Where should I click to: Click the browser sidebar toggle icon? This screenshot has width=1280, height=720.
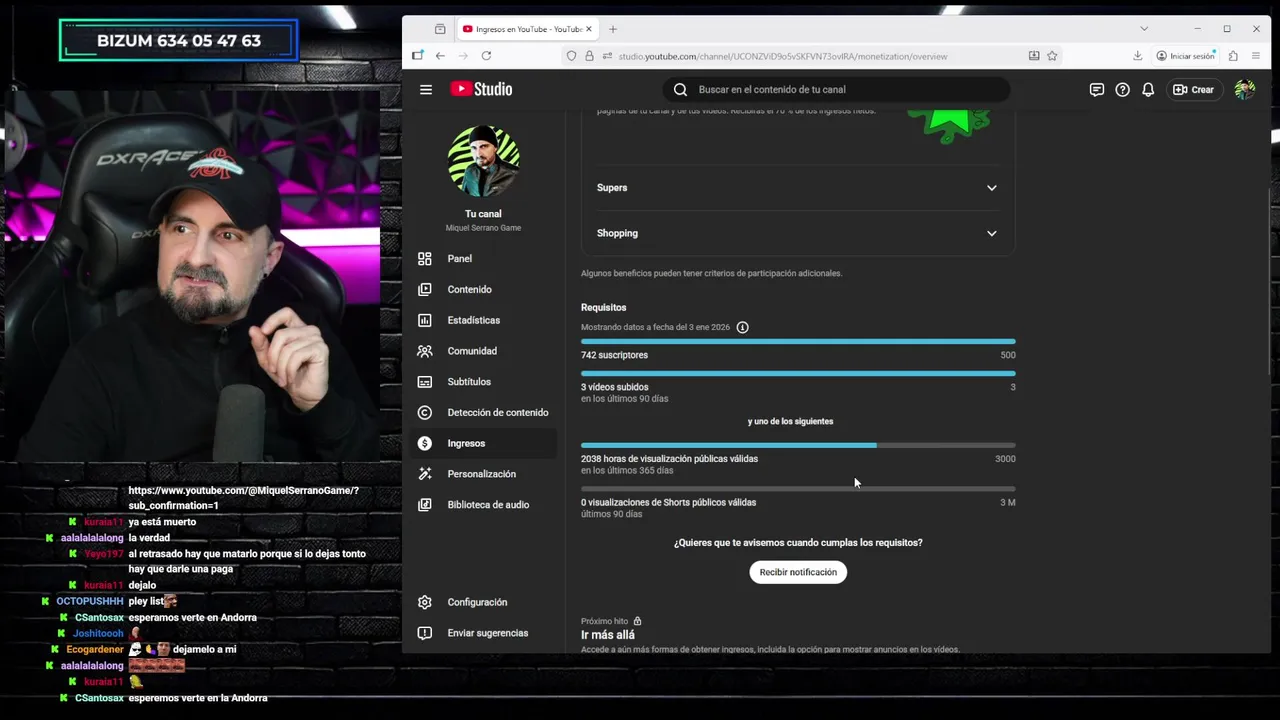point(418,56)
